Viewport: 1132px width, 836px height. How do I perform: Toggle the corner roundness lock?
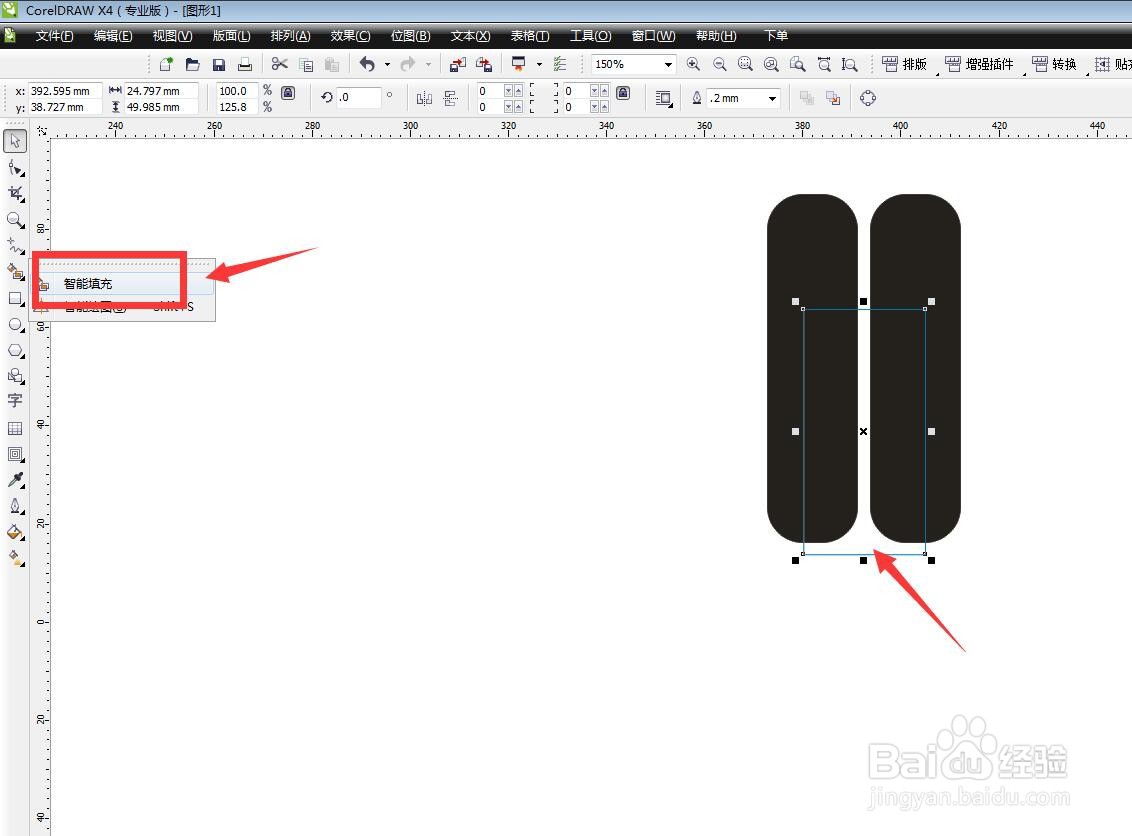tap(623, 92)
